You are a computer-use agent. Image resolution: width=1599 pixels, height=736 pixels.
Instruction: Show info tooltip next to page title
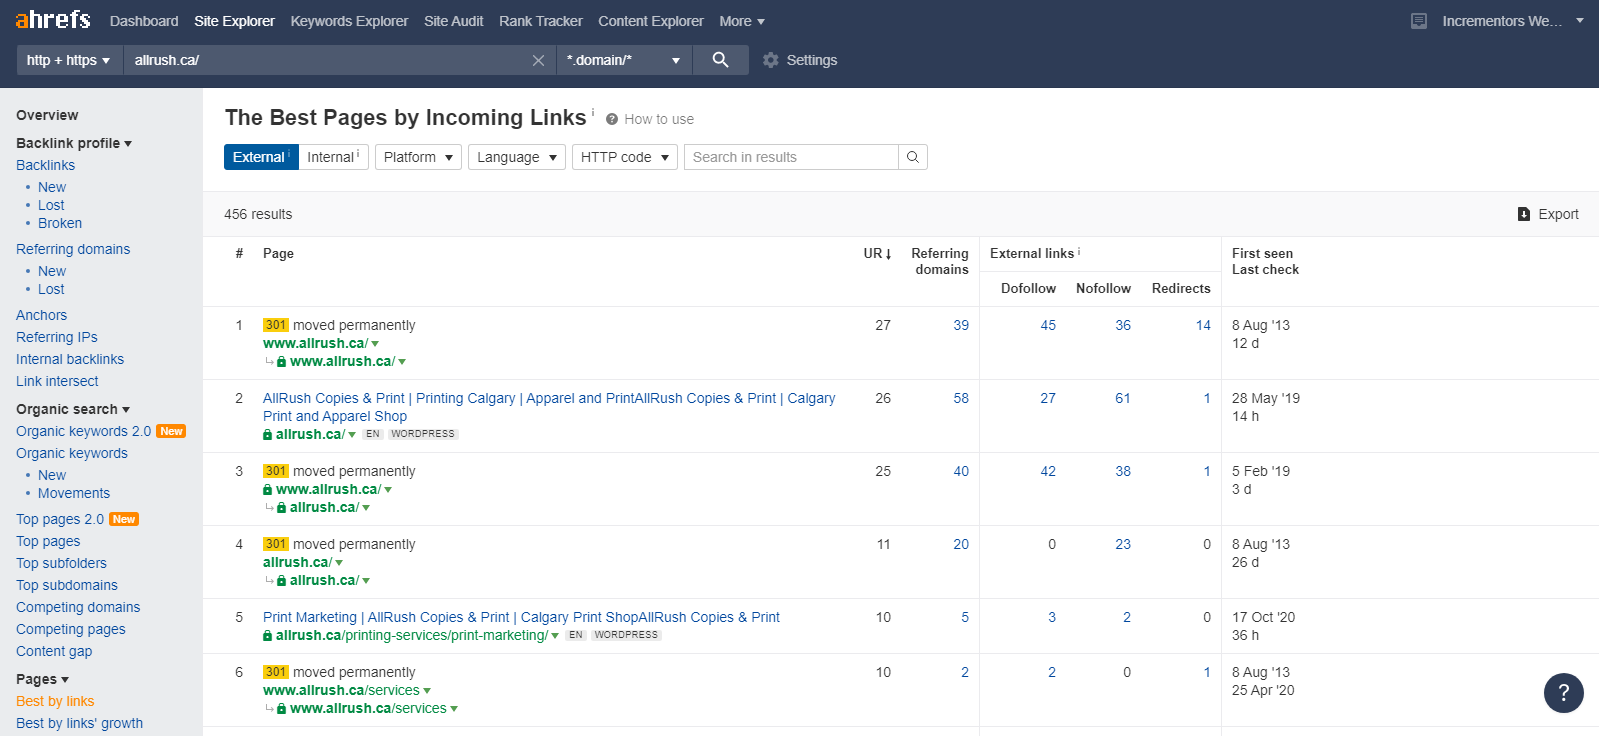point(592,112)
